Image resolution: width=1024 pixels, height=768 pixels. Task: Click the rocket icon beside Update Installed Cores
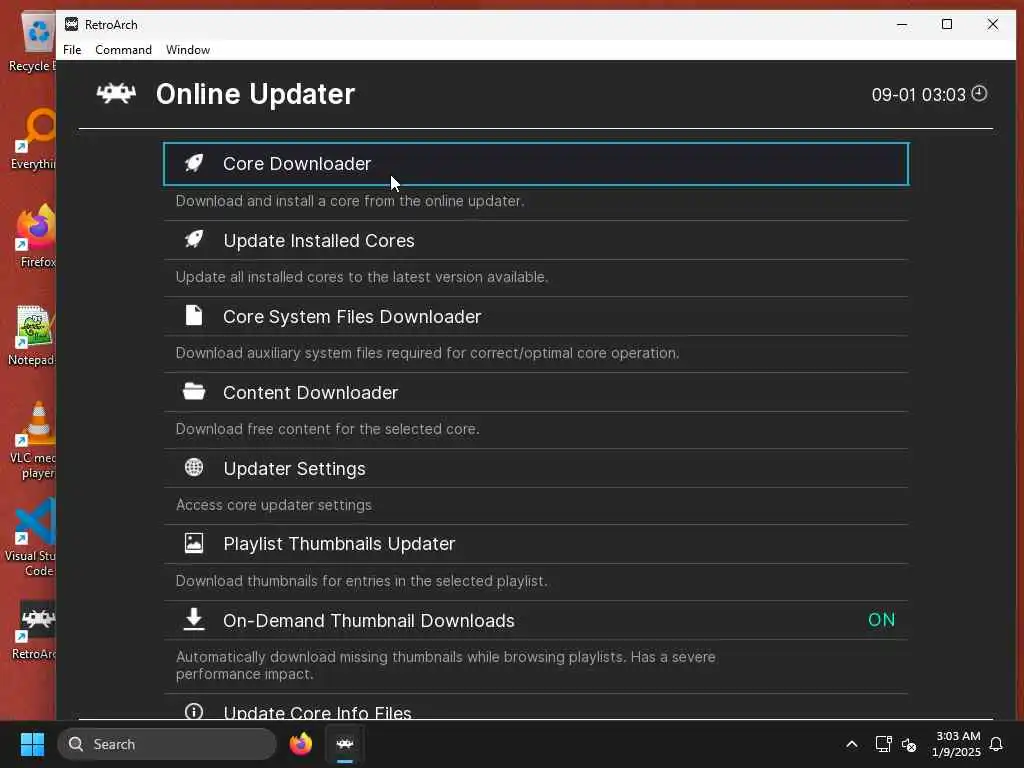coord(194,240)
